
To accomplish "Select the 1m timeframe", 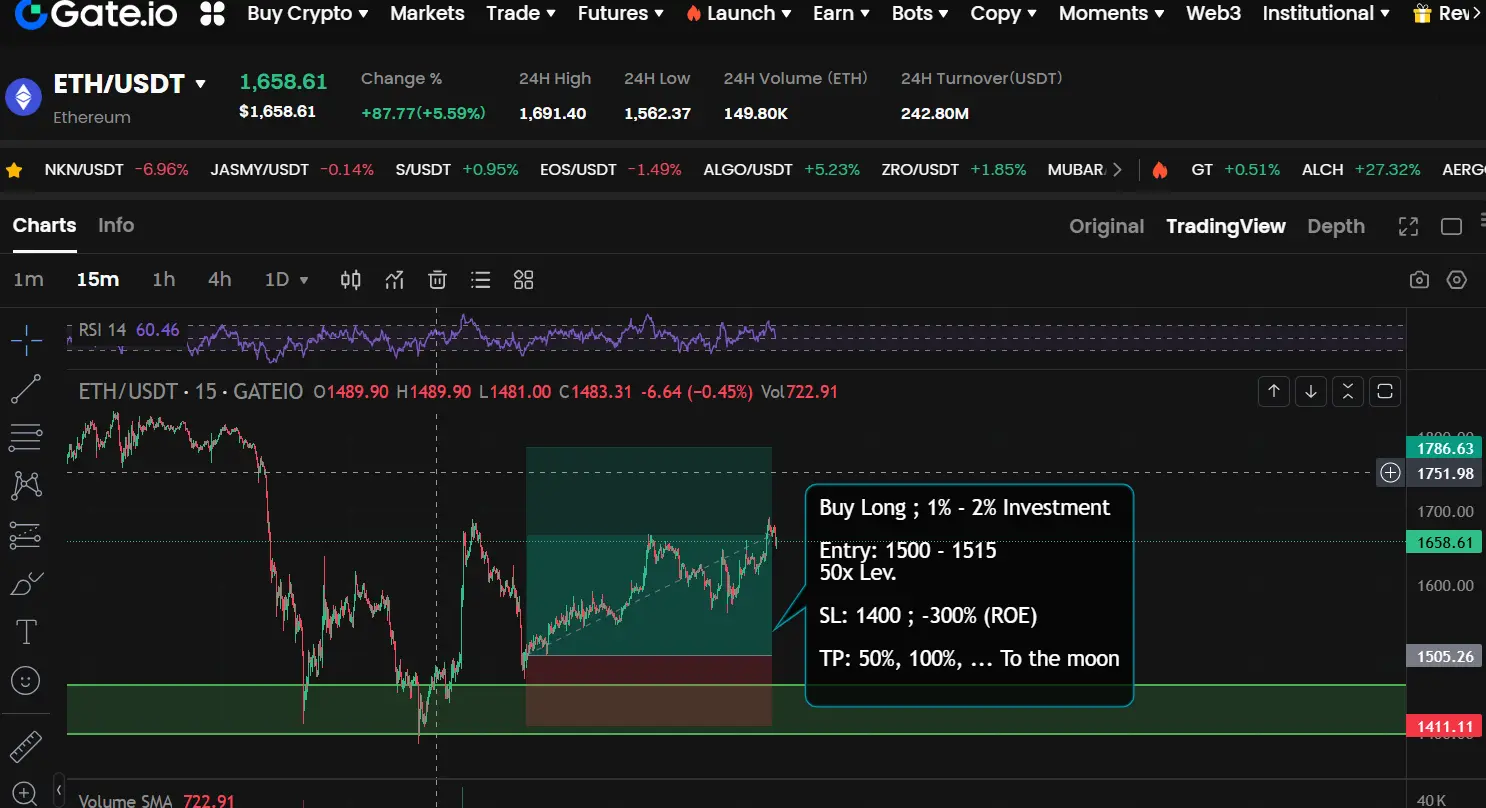I will pyautogui.click(x=28, y=280).
